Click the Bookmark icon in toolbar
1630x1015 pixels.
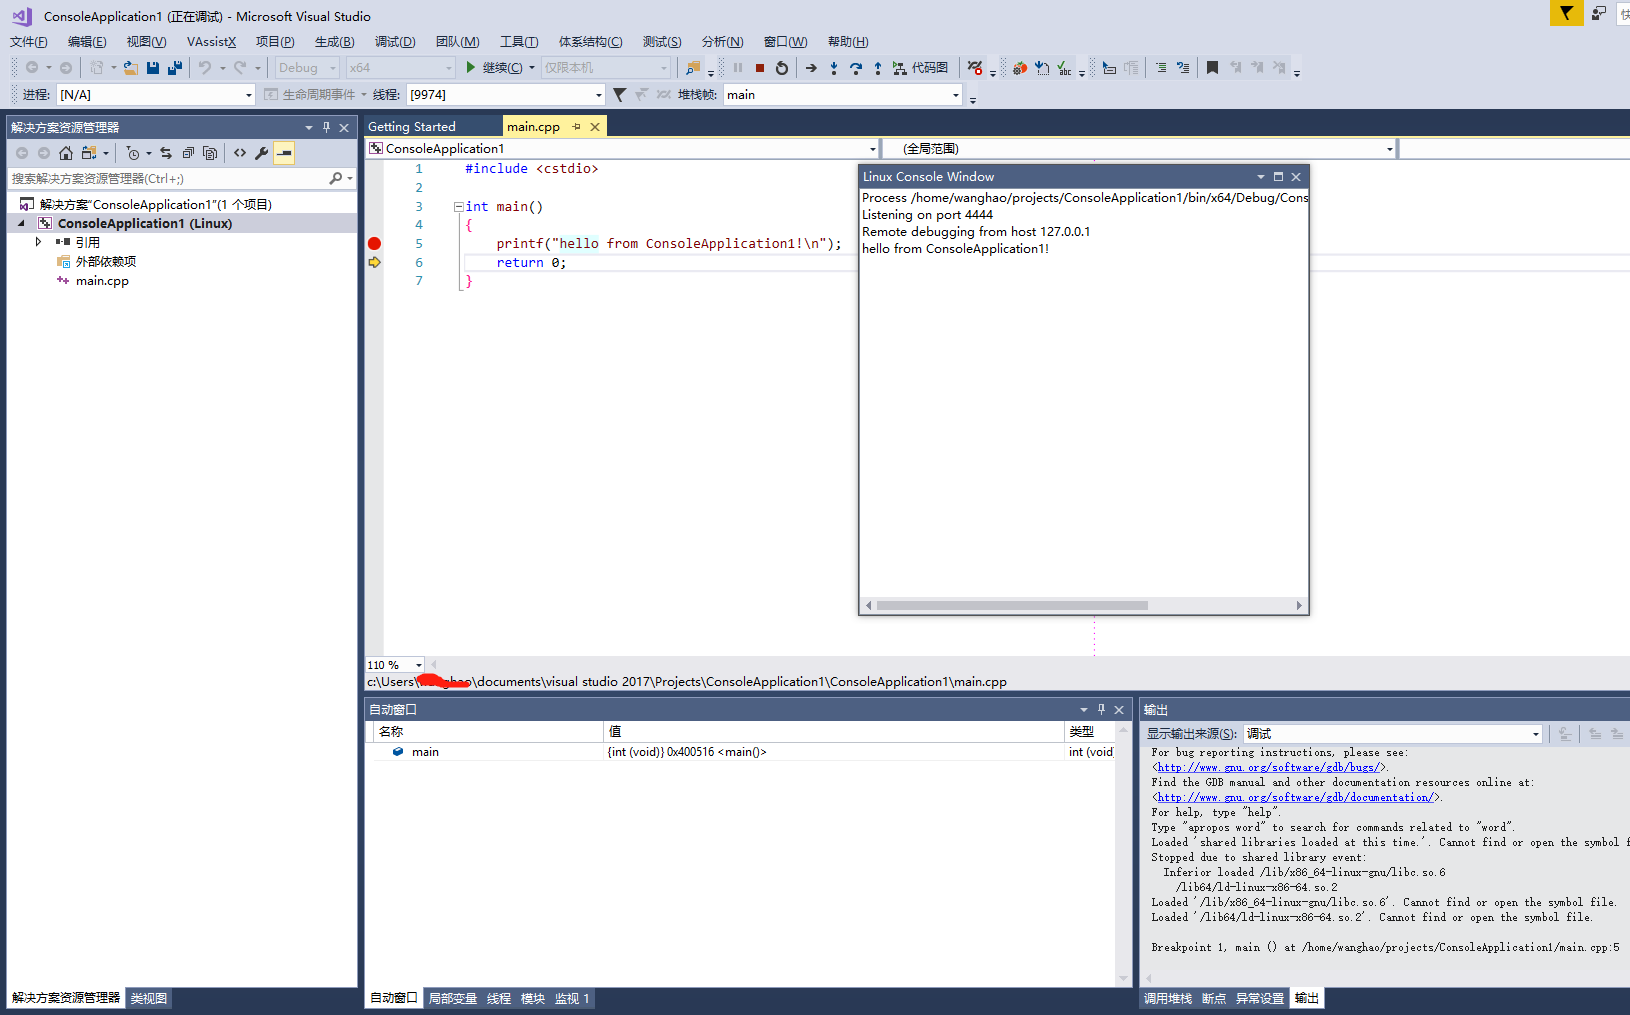(1212, 68)
